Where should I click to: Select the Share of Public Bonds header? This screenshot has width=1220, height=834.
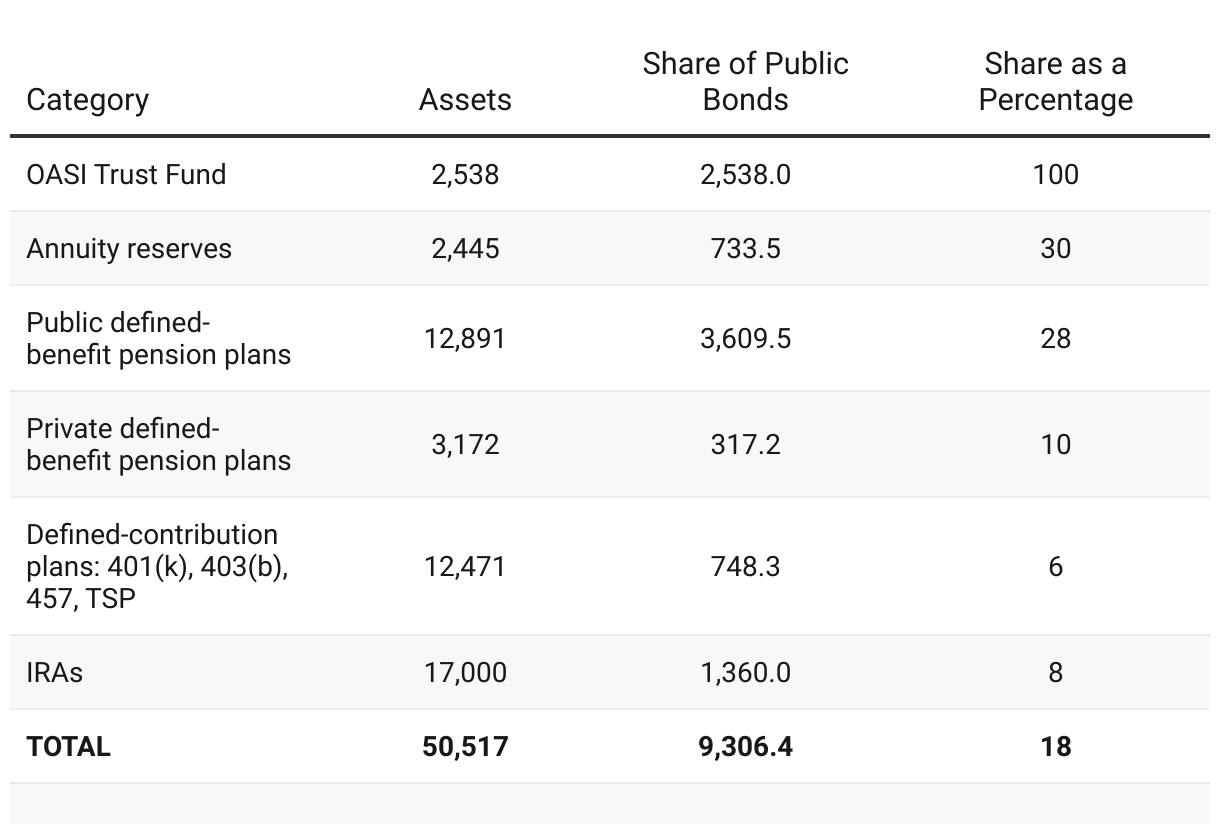click(x=745, y=82)
